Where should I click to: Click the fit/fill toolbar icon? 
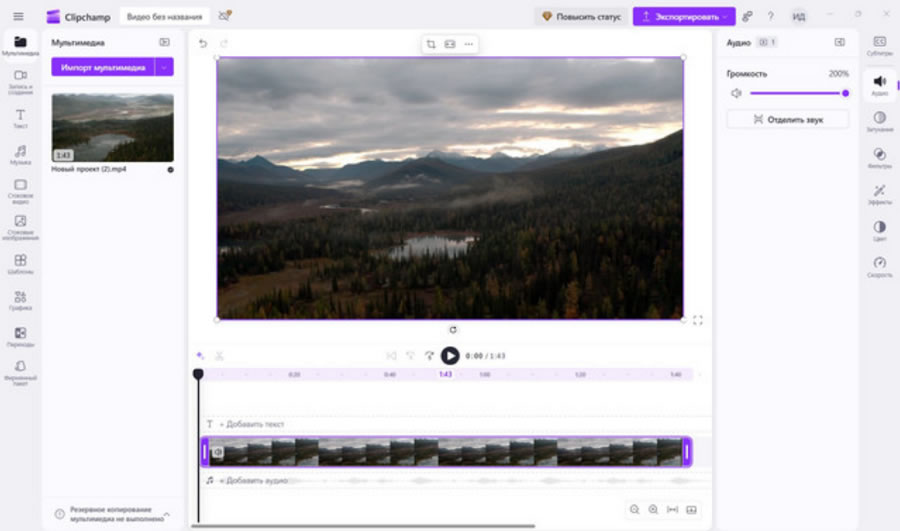coord(450,44)
